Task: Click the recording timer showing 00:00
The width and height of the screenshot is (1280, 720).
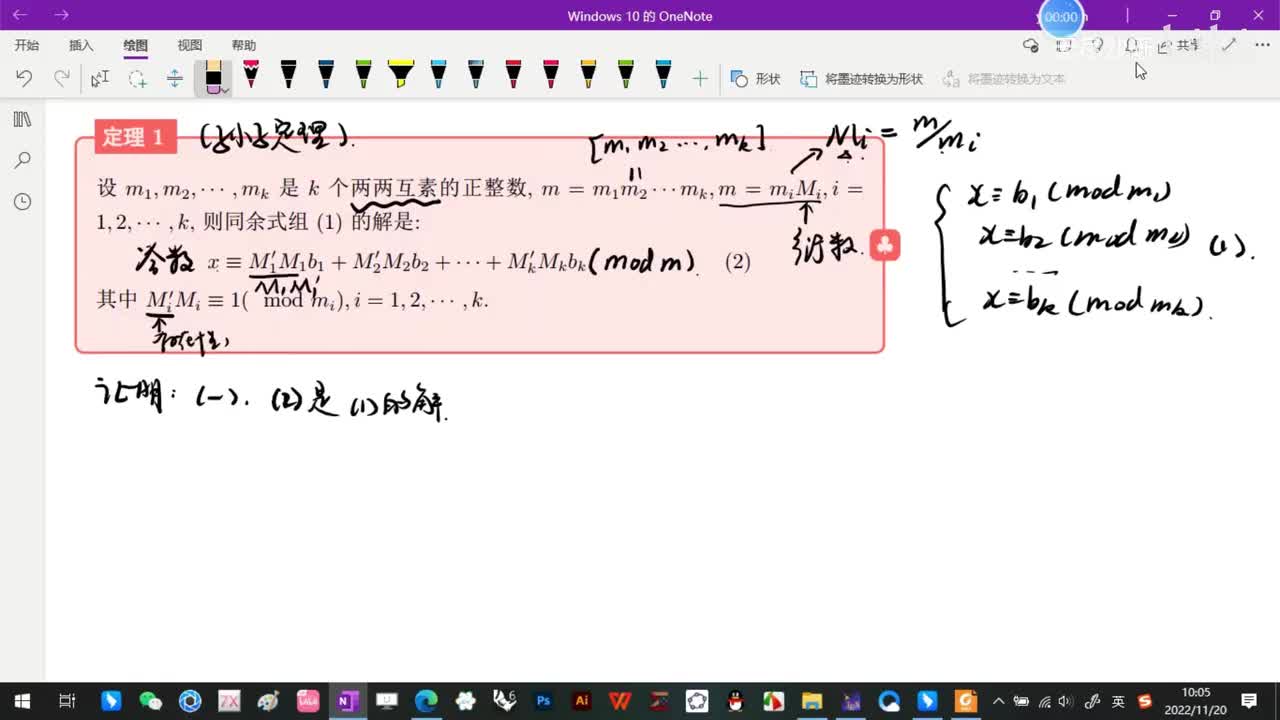Action: point(1061,17)
